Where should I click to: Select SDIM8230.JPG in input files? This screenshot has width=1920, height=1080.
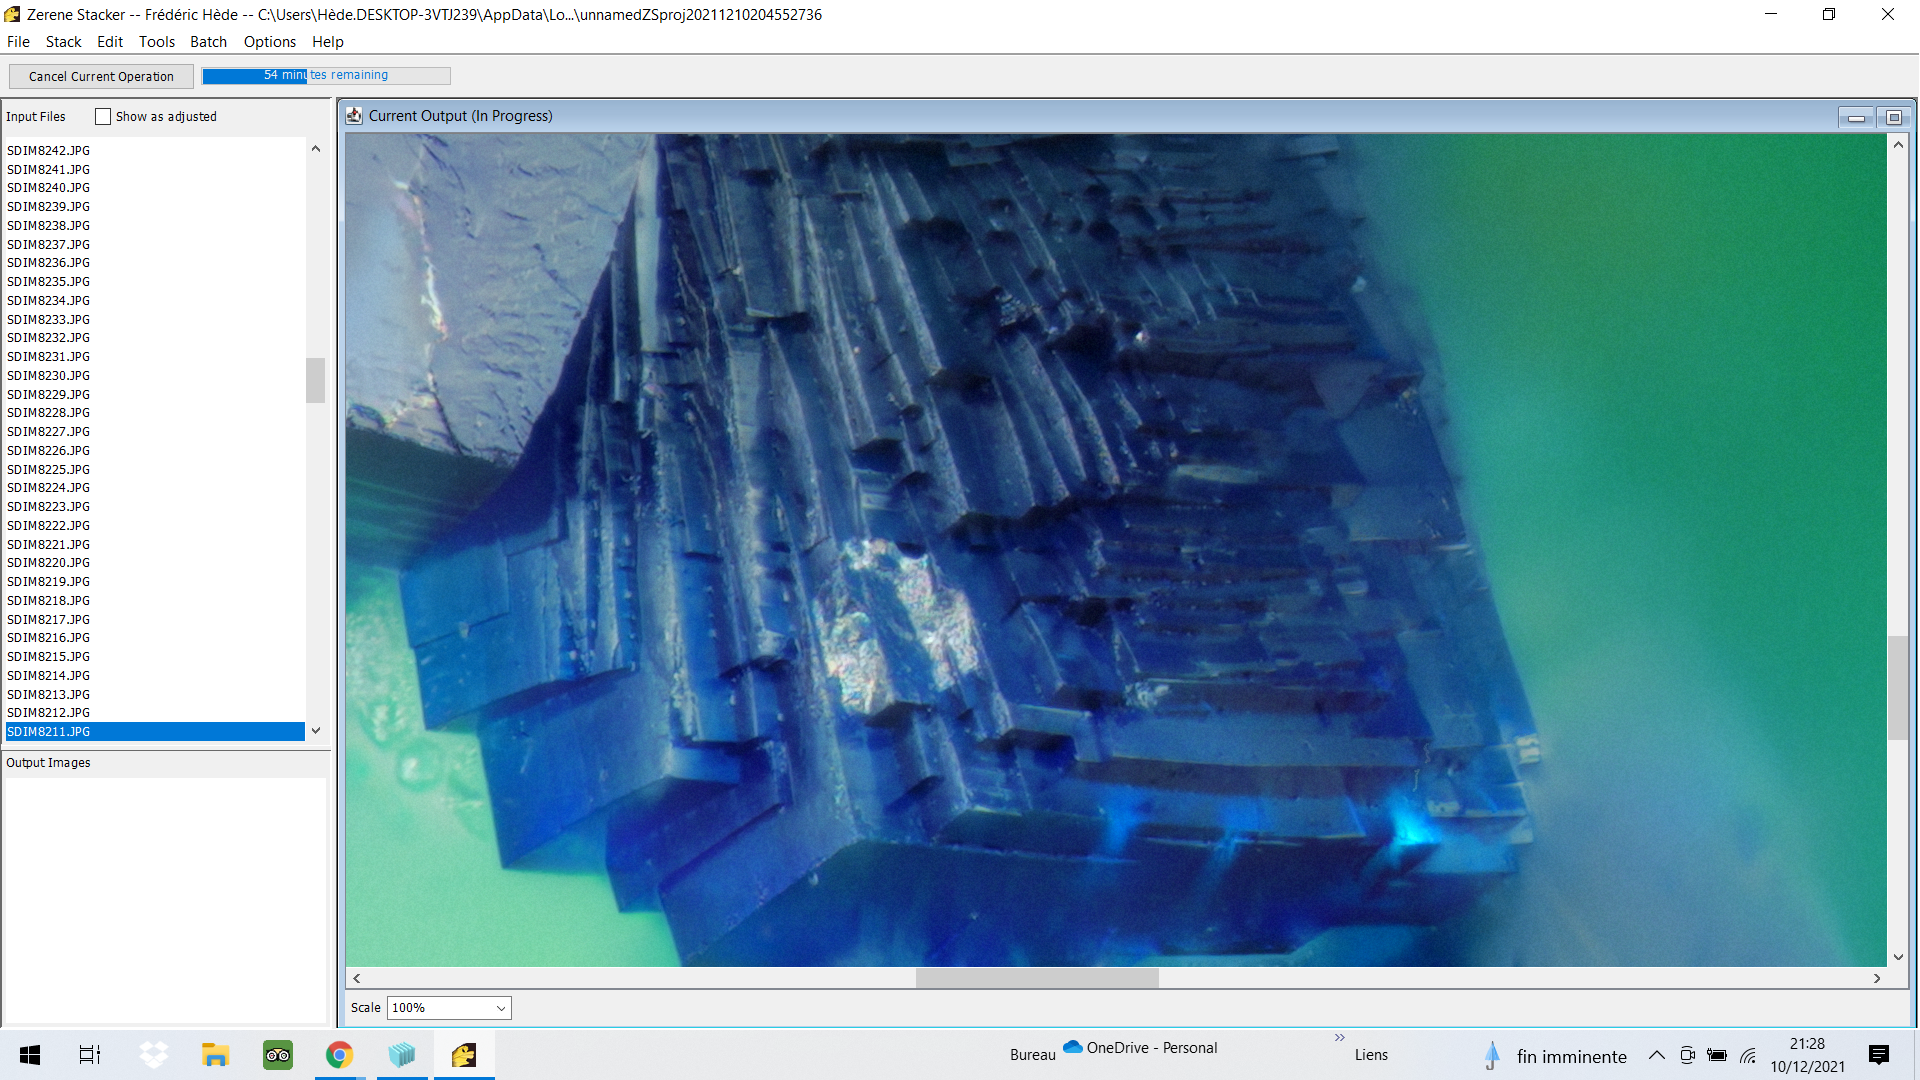coord(48,376)
